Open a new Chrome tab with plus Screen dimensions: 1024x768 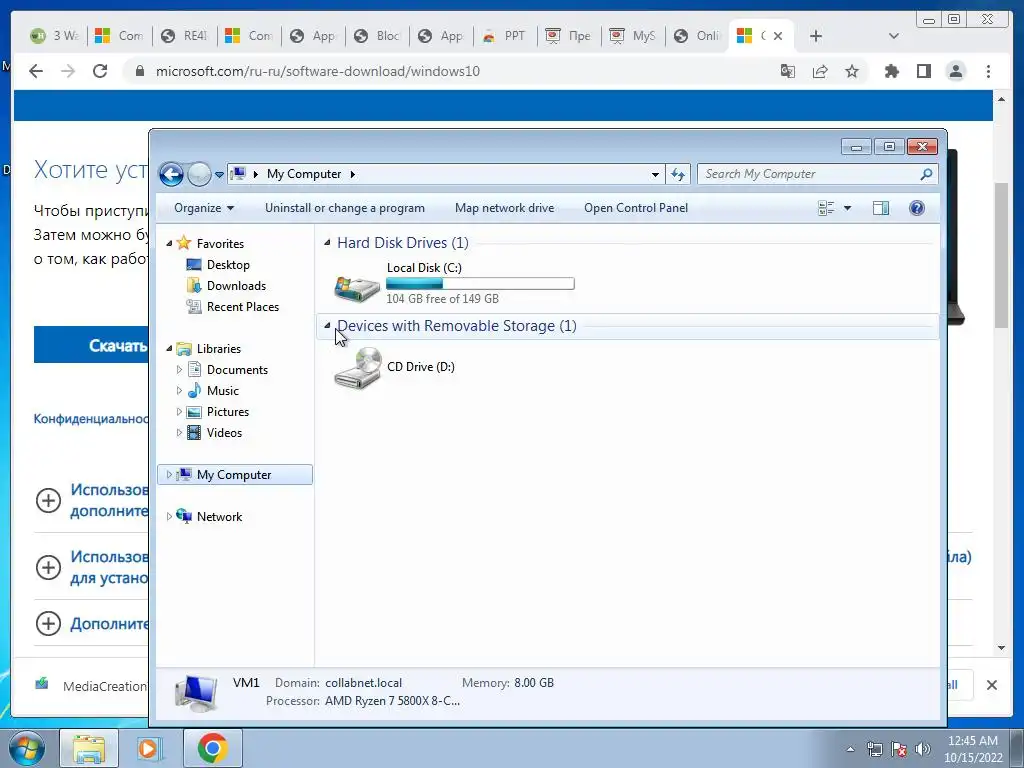pos(816,36)
